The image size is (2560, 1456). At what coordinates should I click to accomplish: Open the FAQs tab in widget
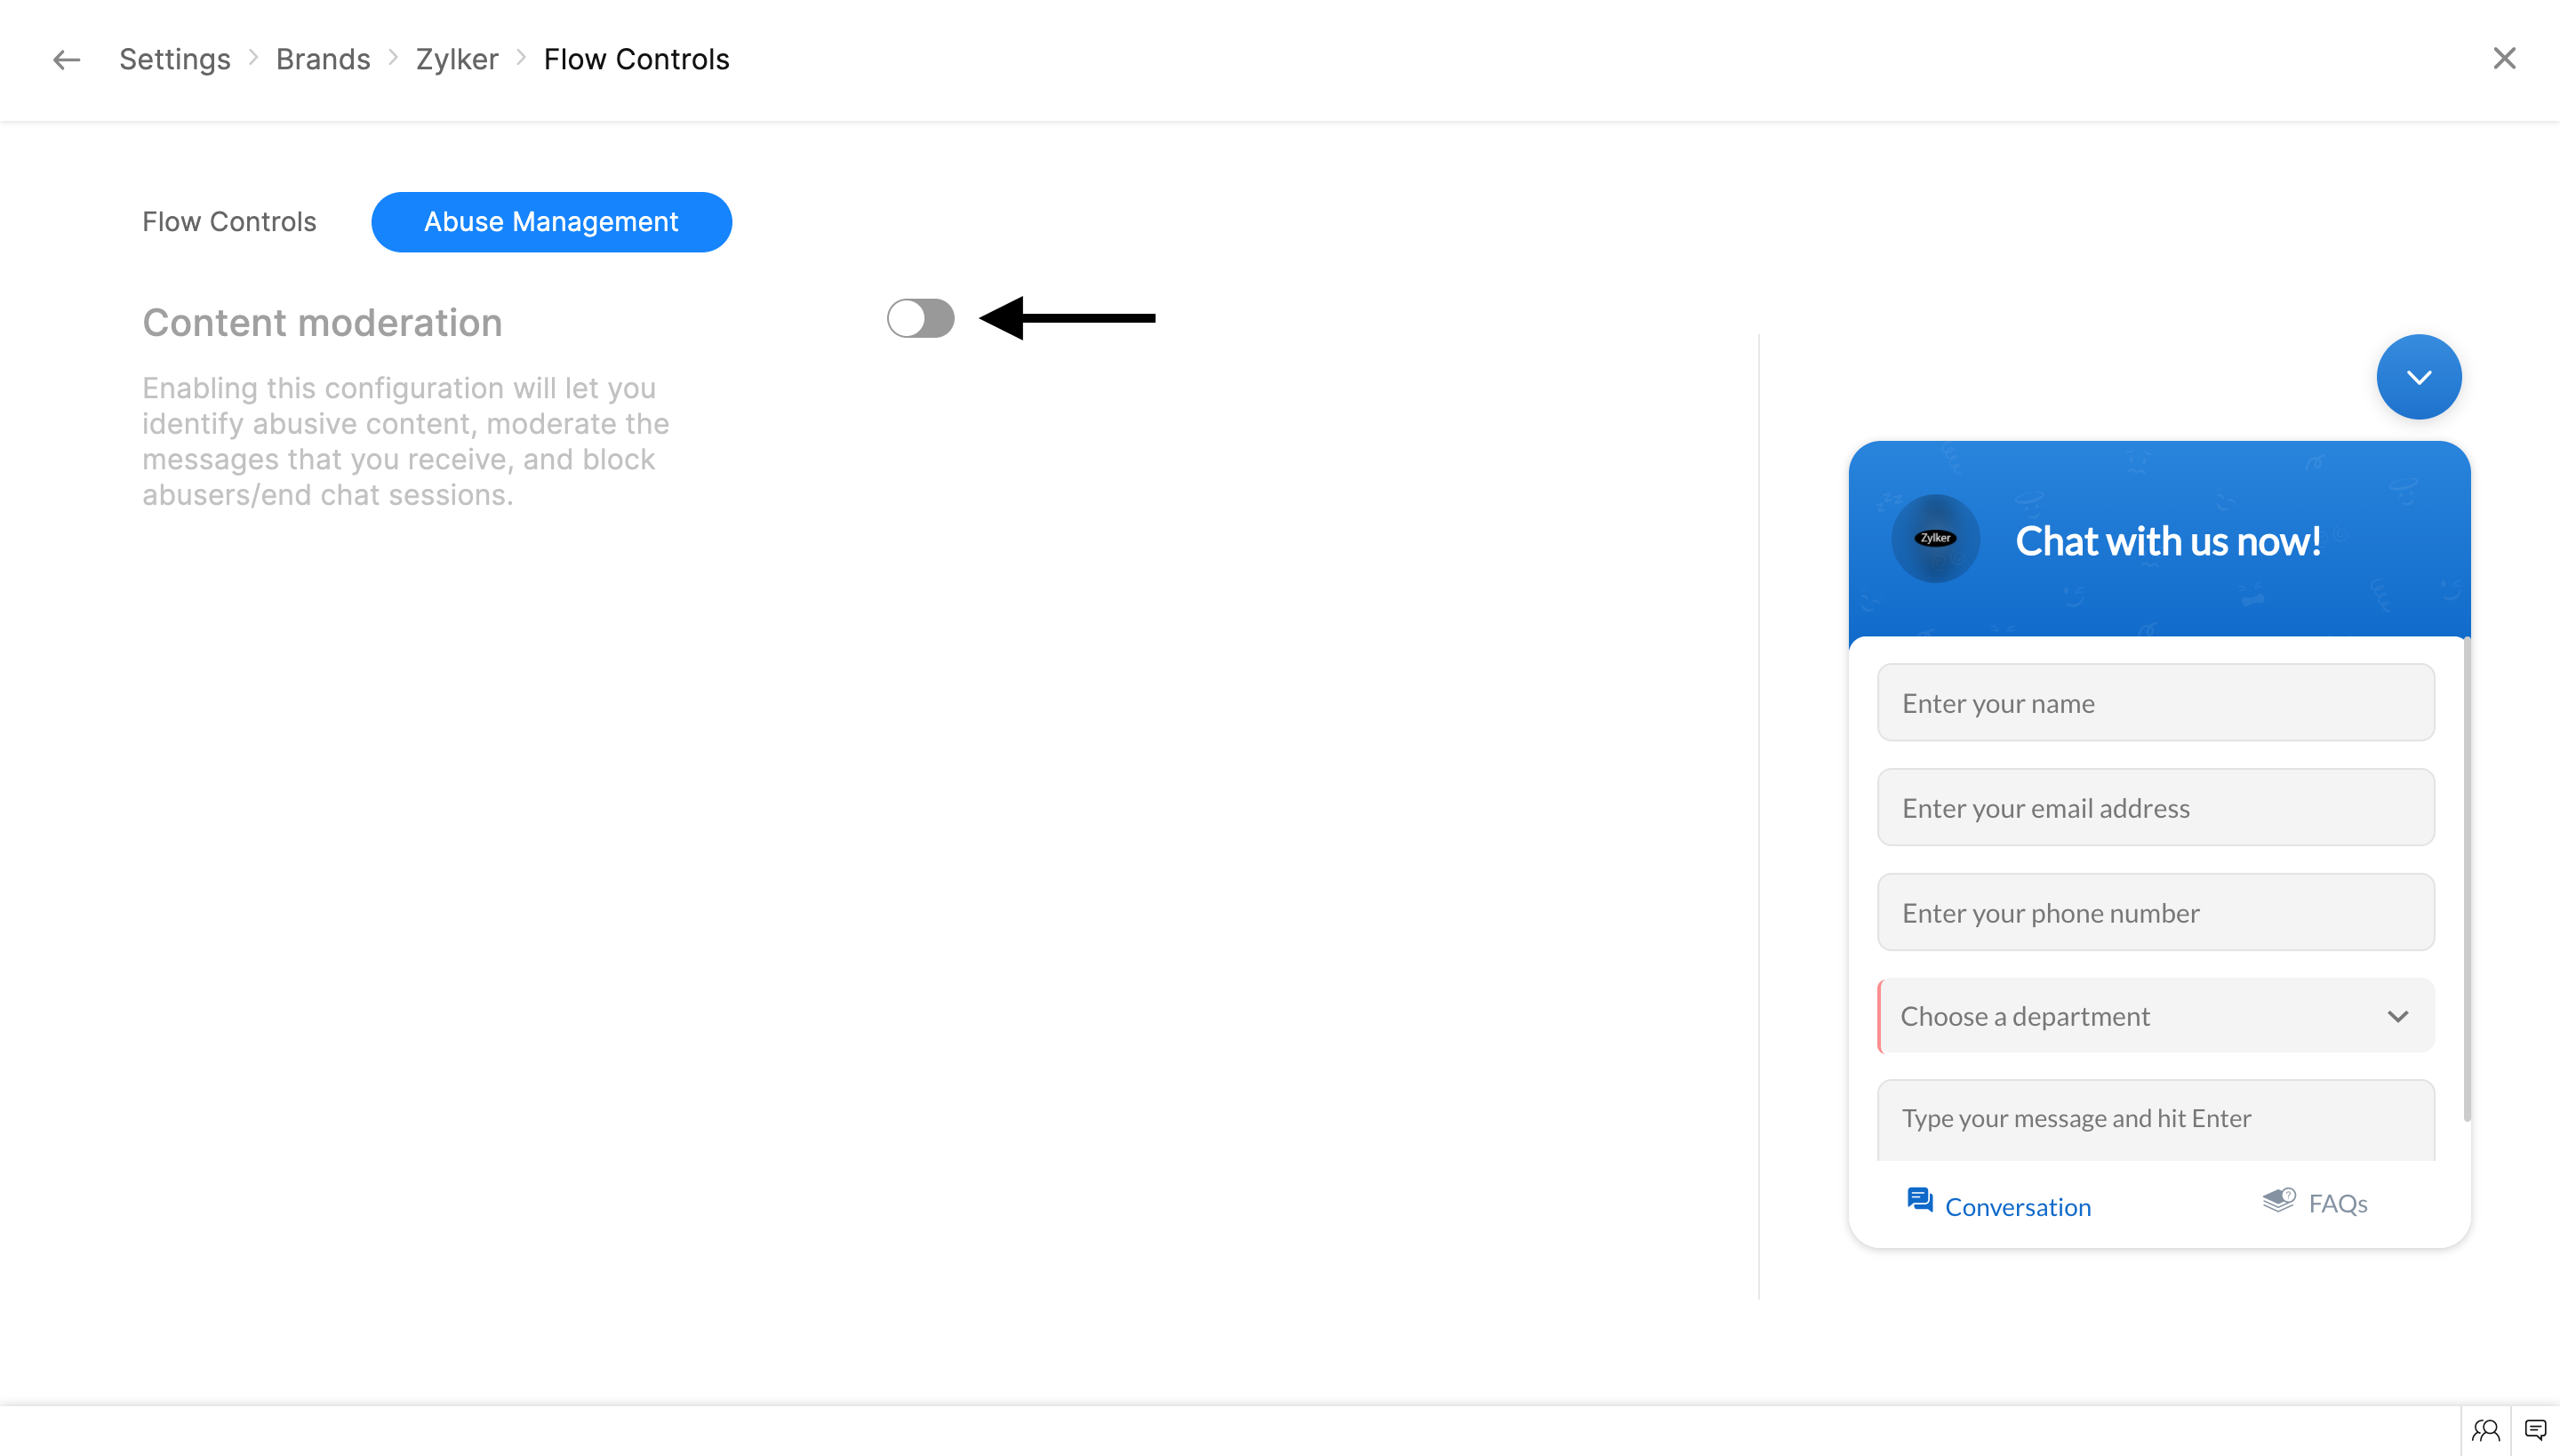[x=2336, y=1204]
